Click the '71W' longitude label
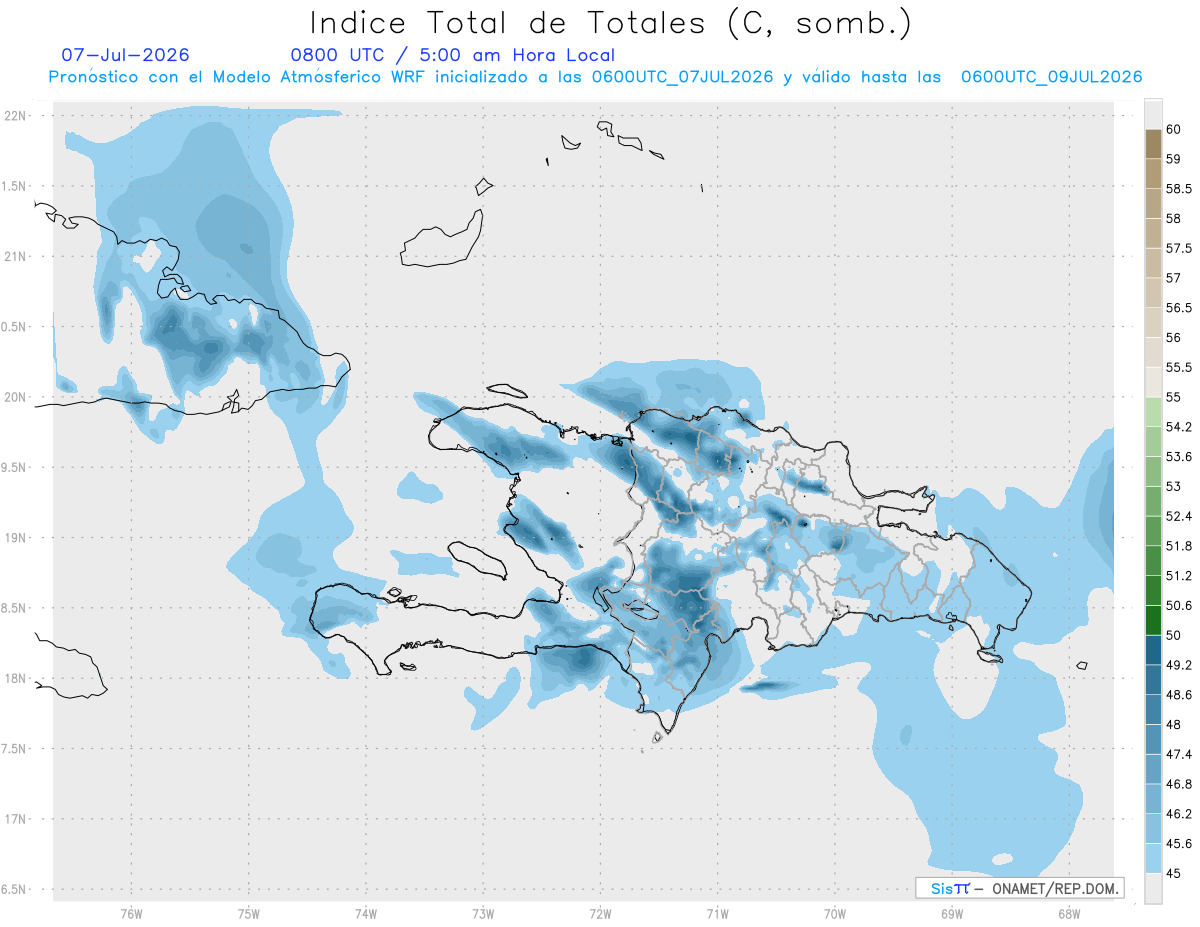 (717, 914)
